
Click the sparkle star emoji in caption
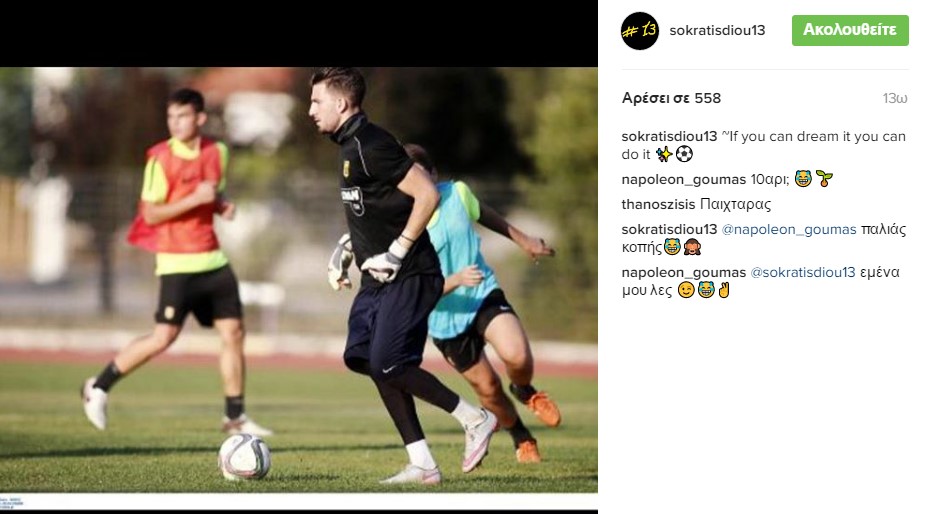click(664, 154)
